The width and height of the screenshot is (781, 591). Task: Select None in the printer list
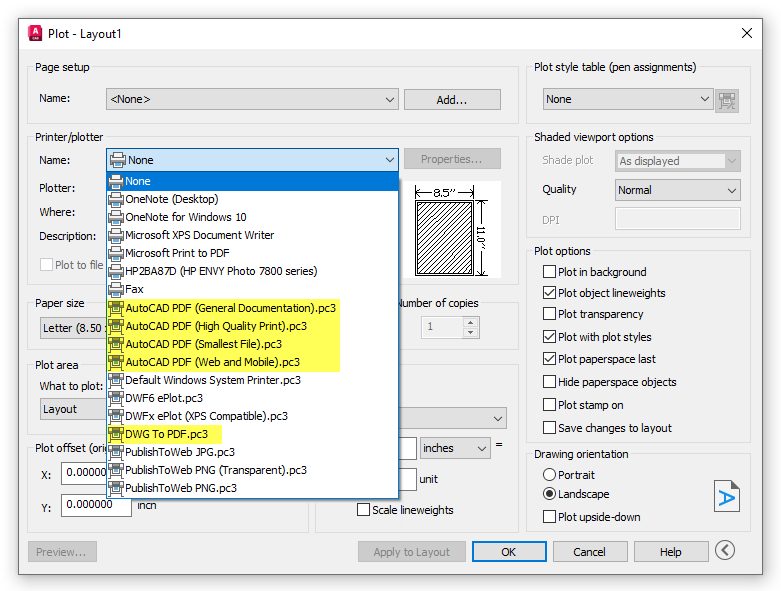[252, 181]
